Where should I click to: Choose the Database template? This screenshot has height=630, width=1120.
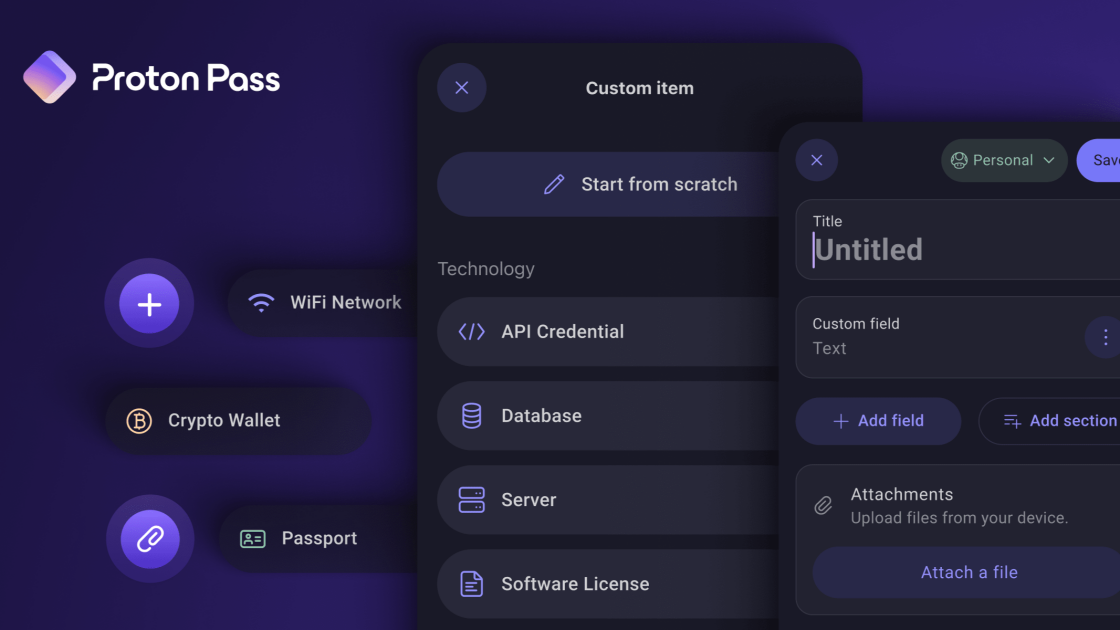click(608, 416)
